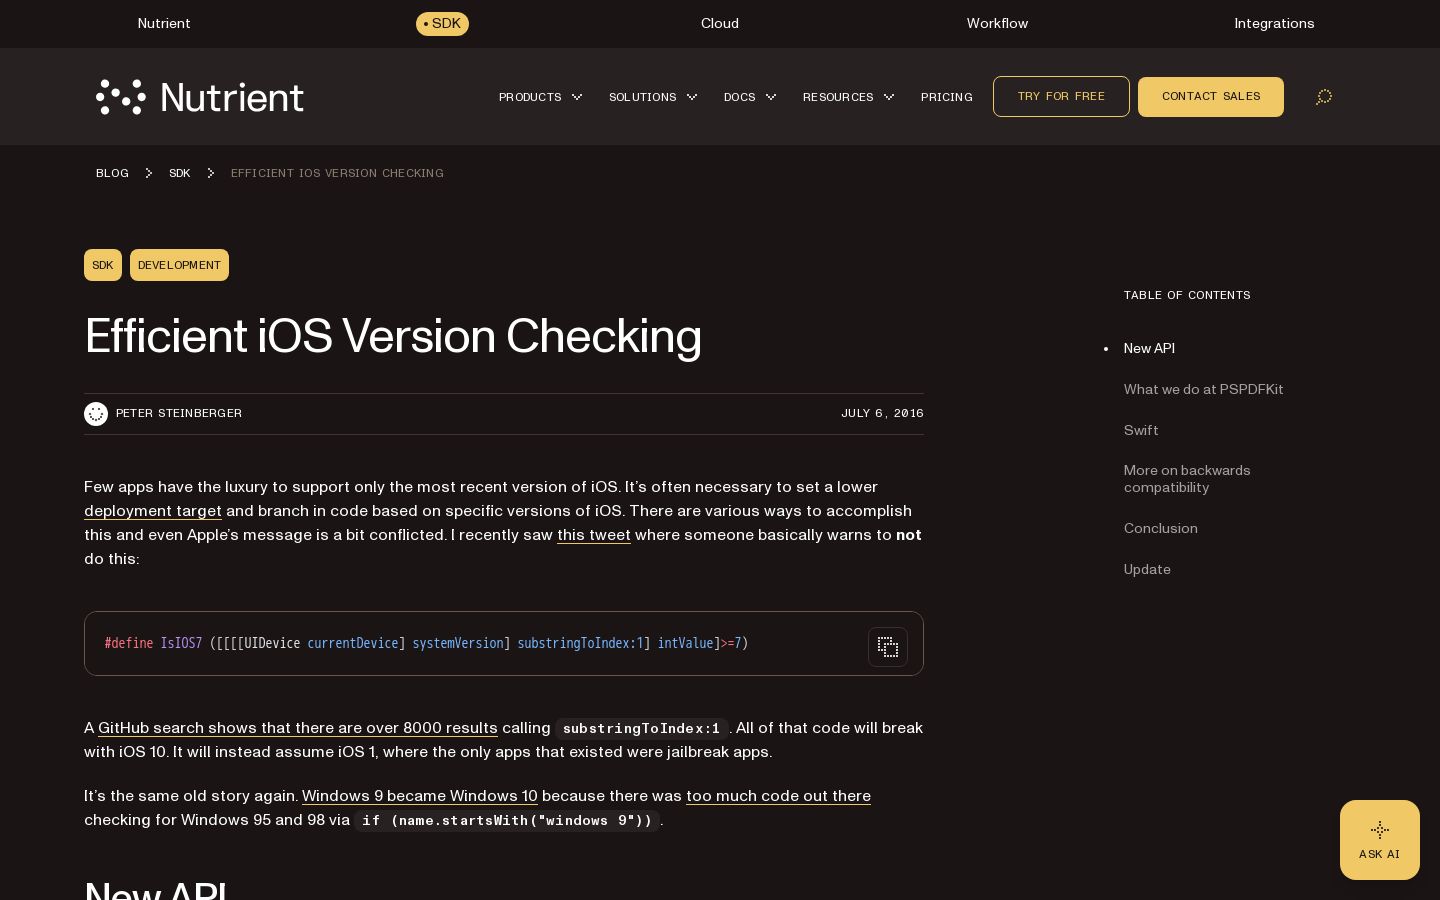Click the 'Efficient iOS Version Checking' heading
The height and width of the screenshot is (900, 1440).
pos(393,336)
